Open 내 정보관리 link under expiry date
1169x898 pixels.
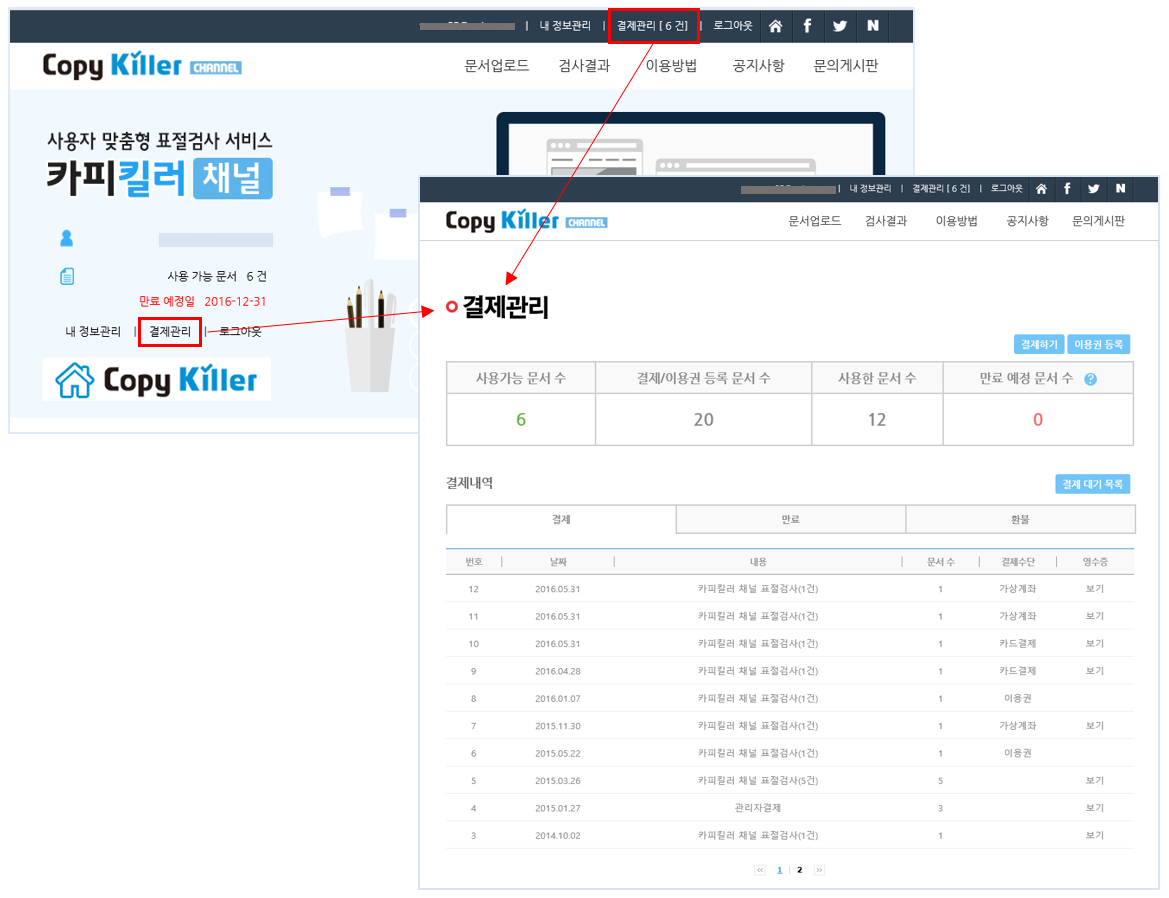93,332
